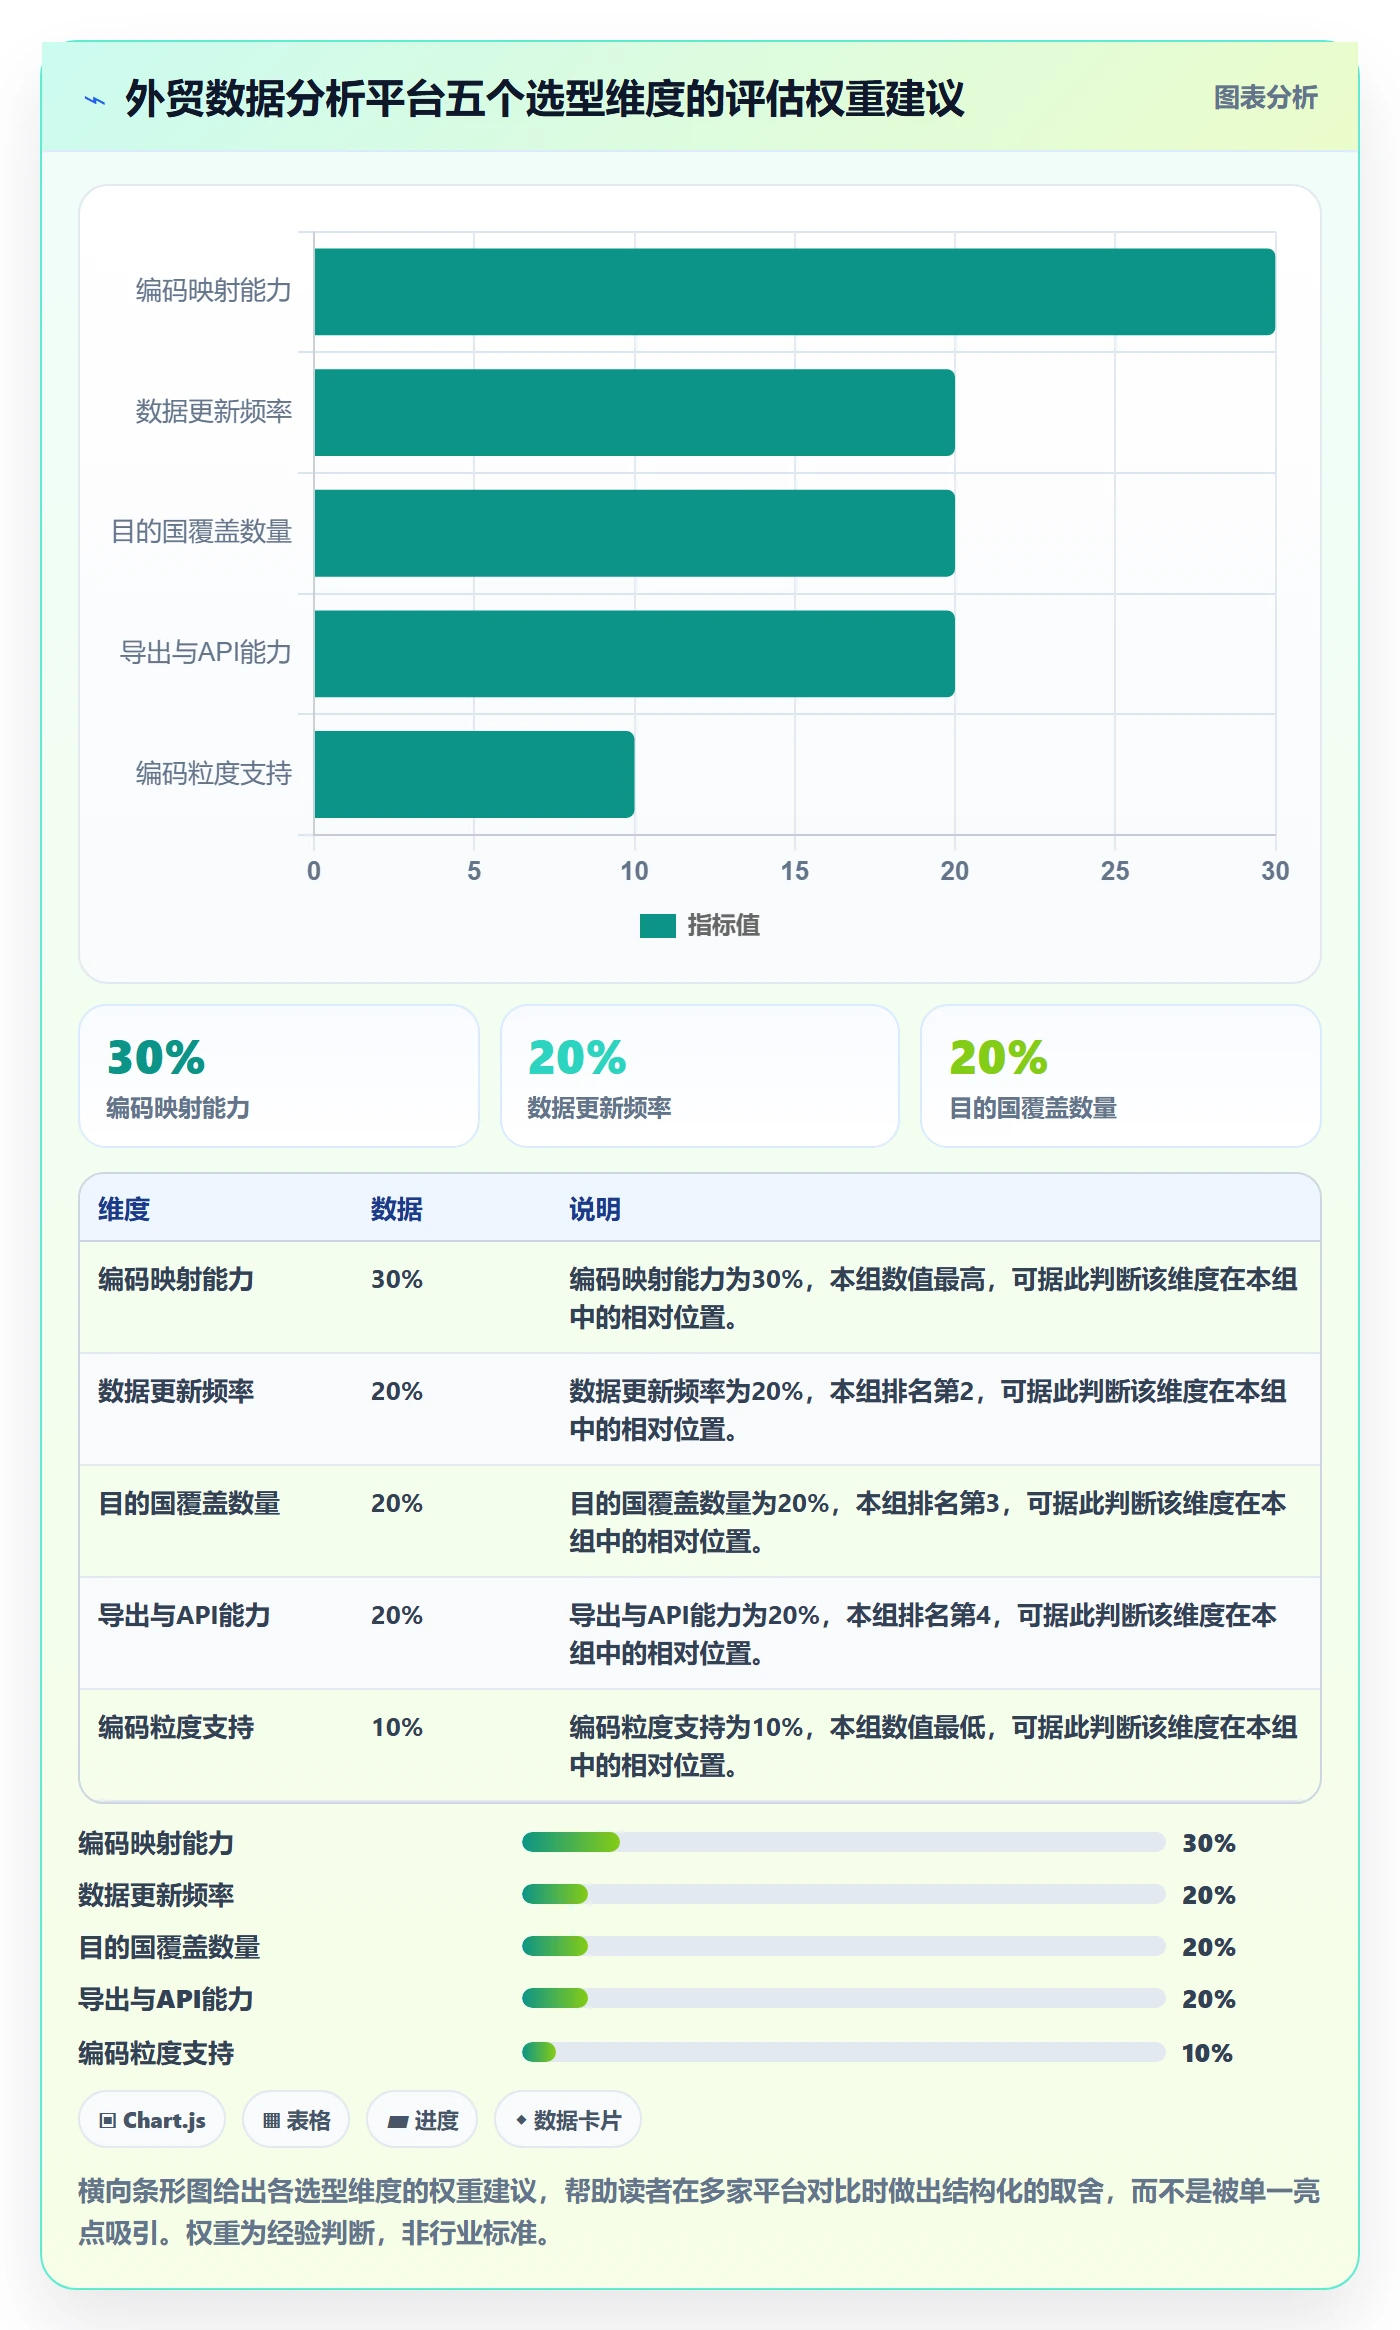This screenshot has width=1400, height=2330.
Task: Click the description mentioning 本组排名第2
Action: click(929, 1410)
